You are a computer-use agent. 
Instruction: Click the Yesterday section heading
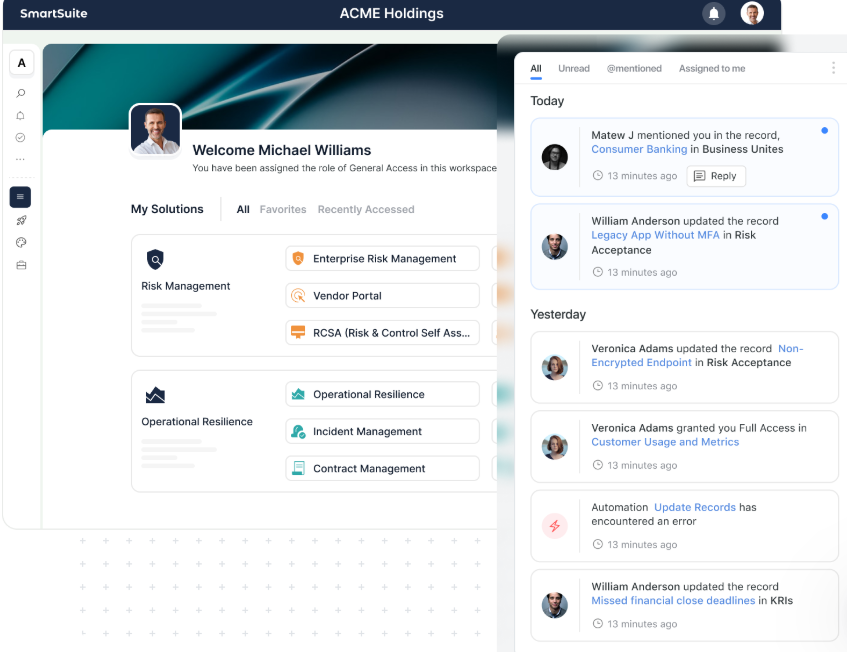click(558, 314)
